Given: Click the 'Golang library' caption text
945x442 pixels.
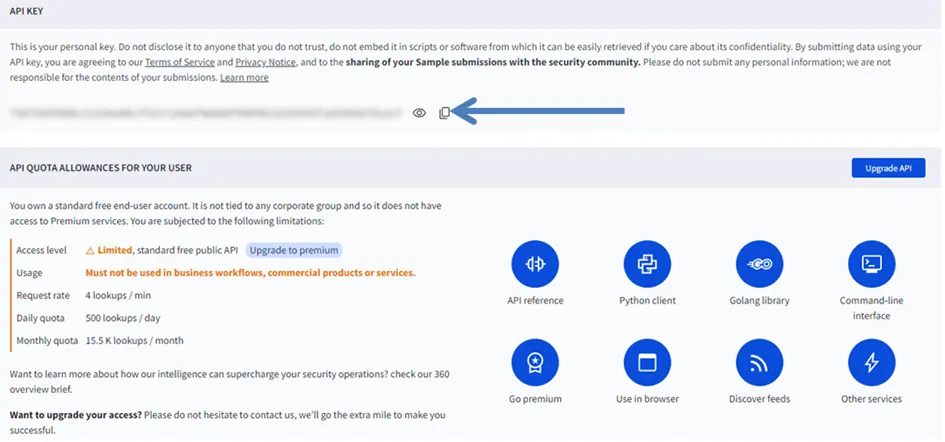Looking at the screenshot, I should [759, 300].
